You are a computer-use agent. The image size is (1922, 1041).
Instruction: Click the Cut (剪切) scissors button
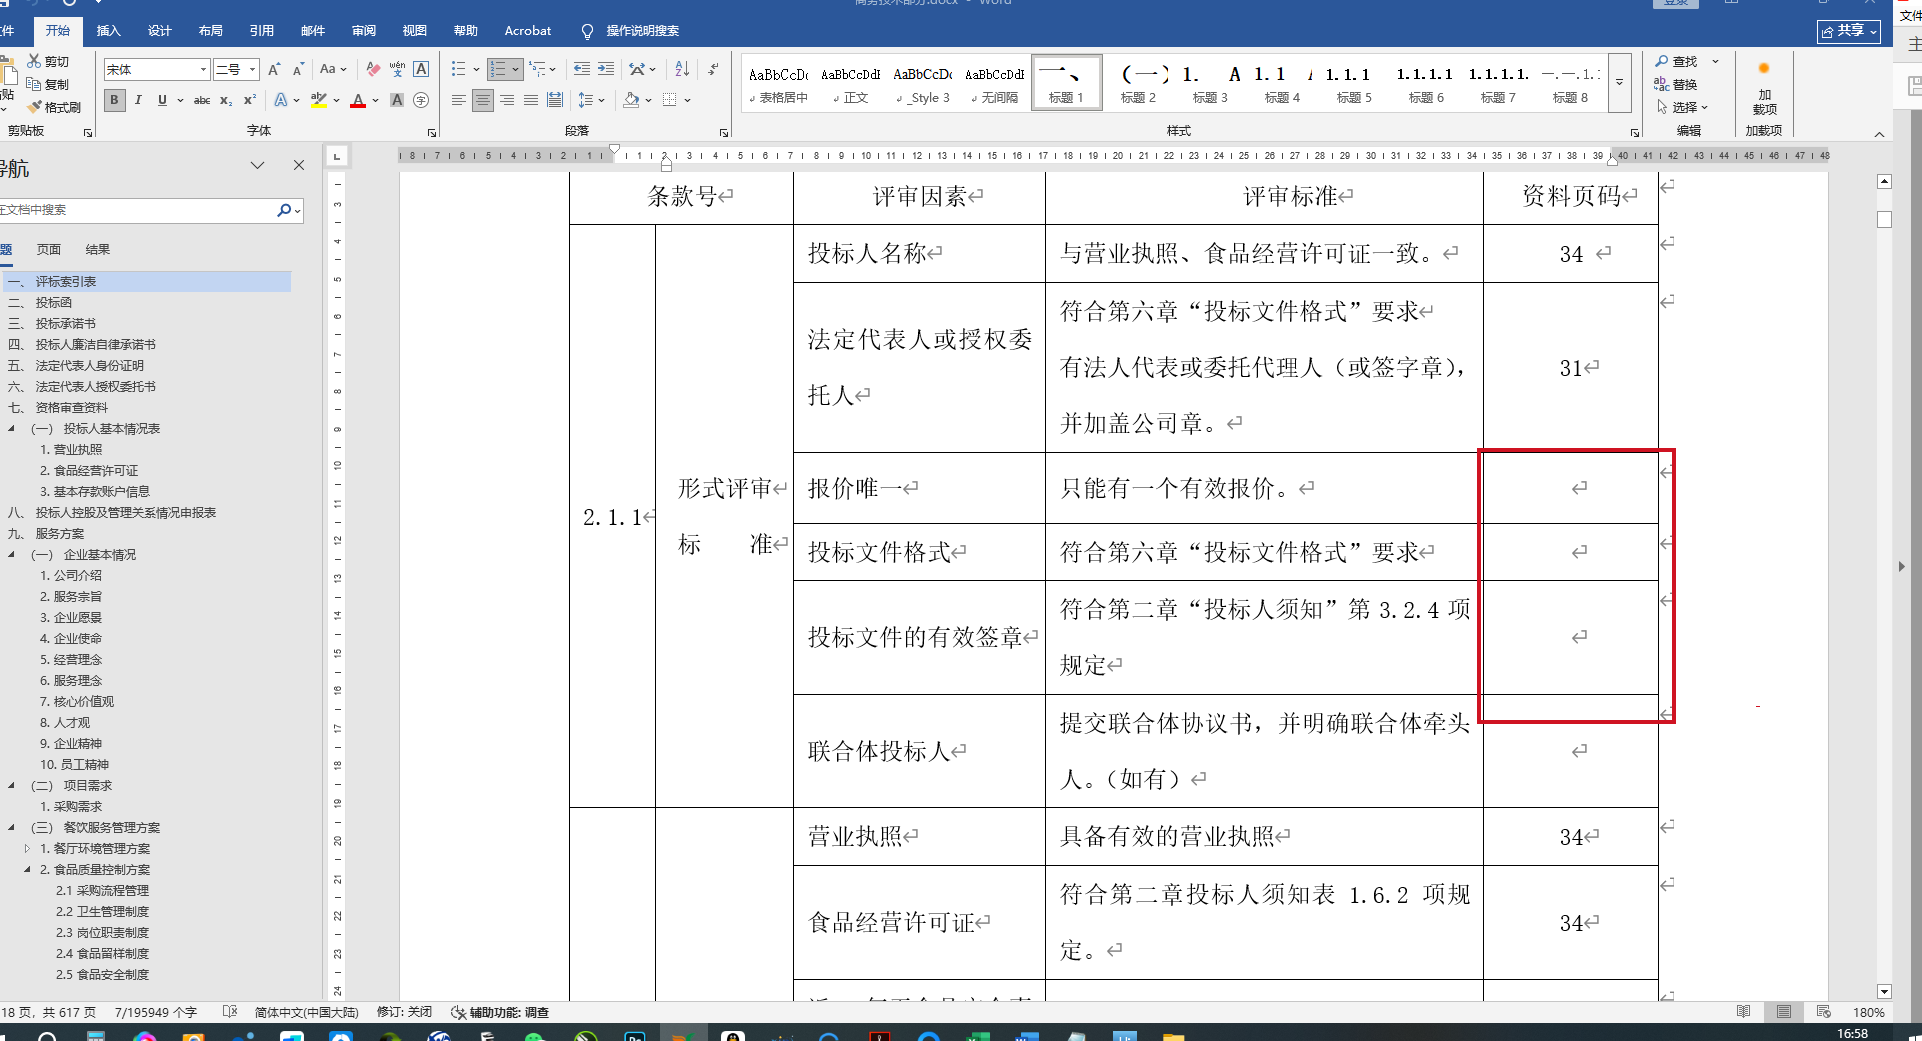(48, 62)
